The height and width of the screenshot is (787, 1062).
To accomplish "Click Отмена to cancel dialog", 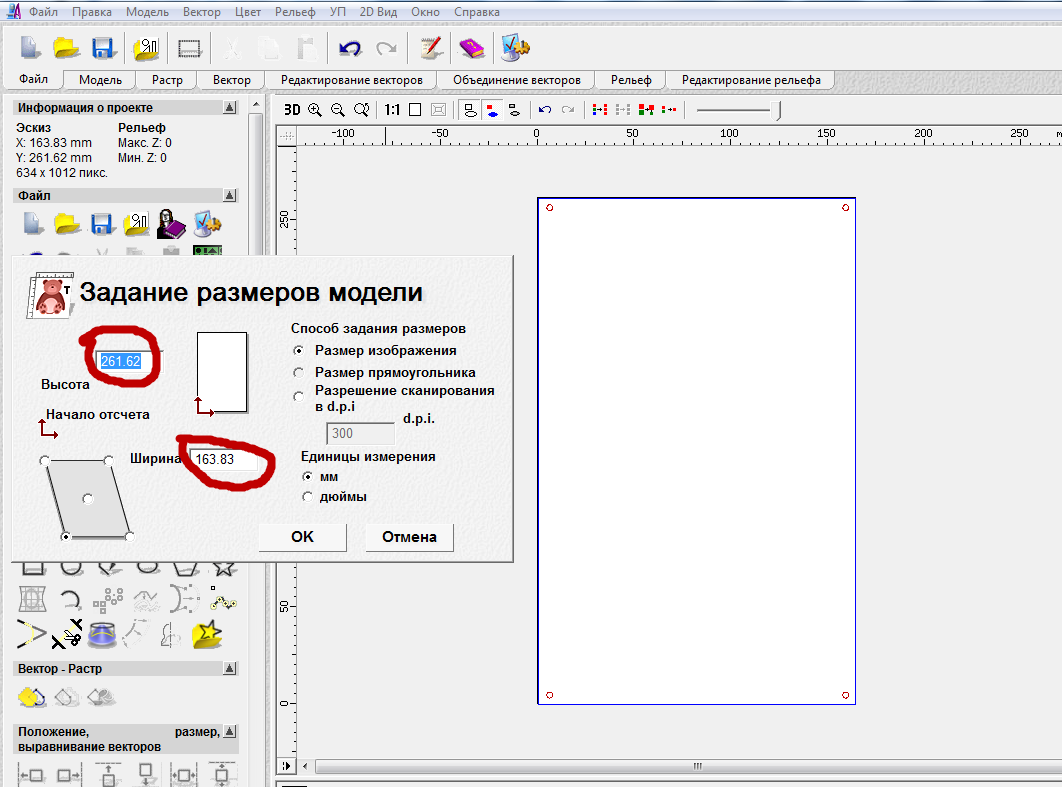I will (409, 537).
